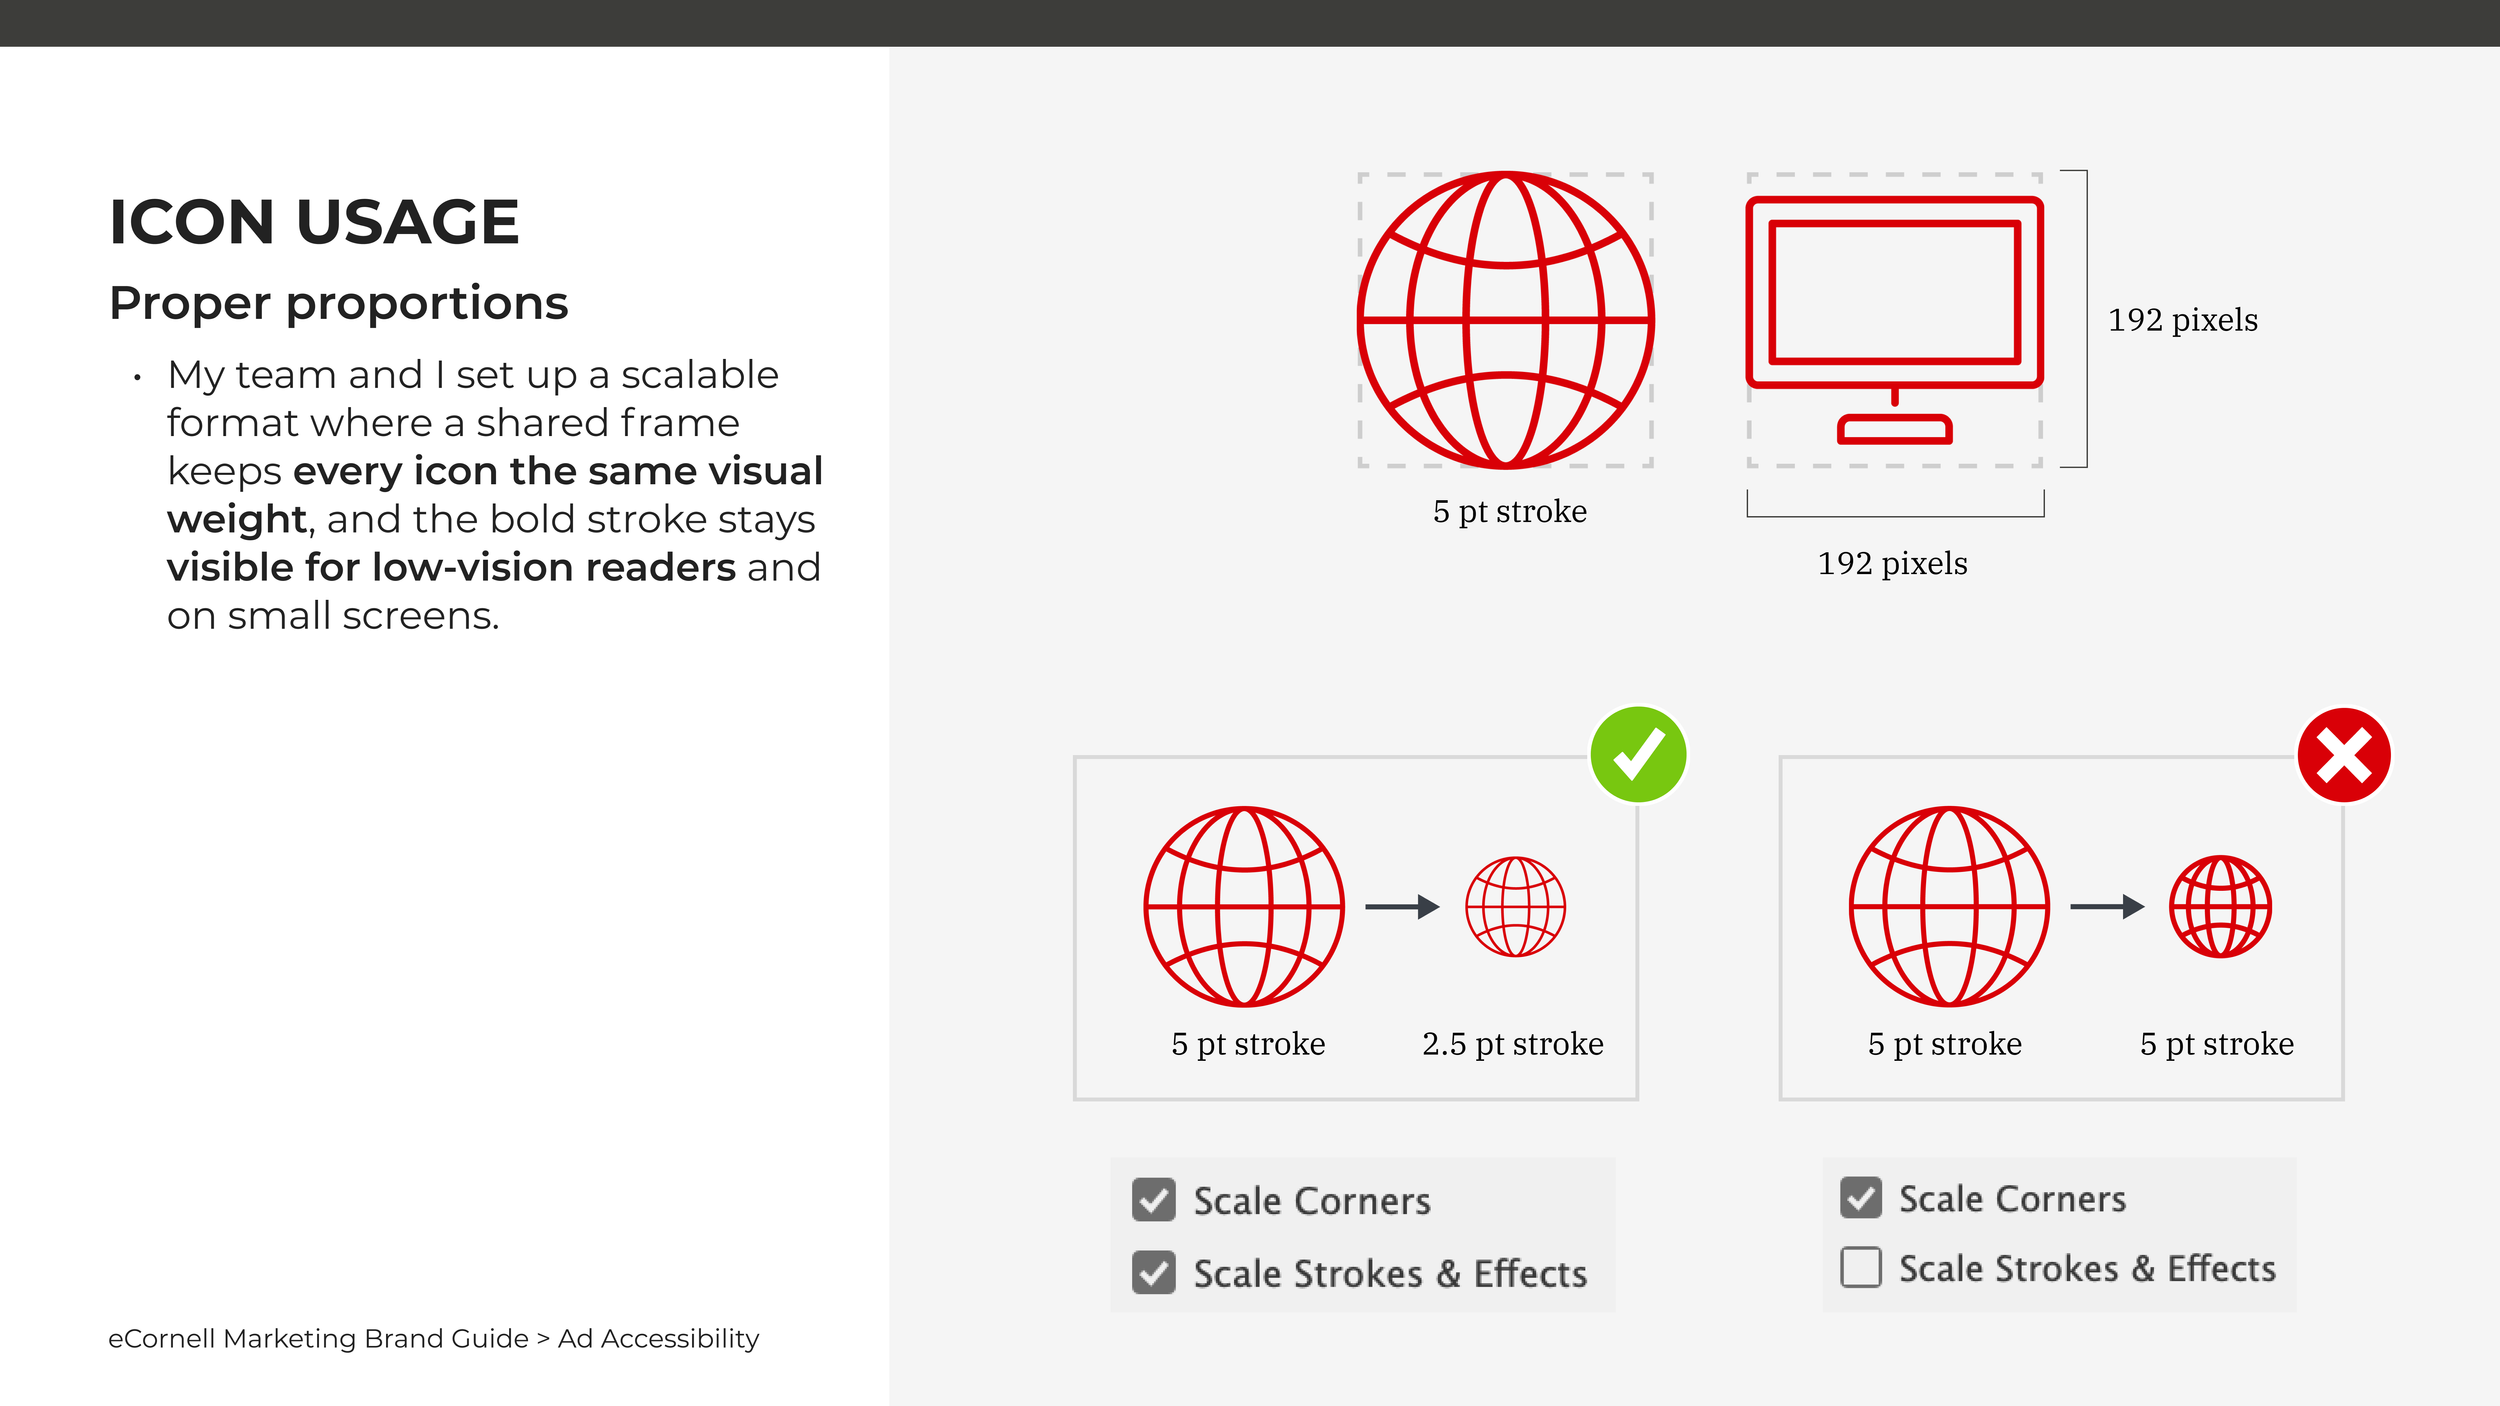Click the large globe icon in dashed frame
The height and width of the screenshot is (1406, 2500).
1505,320
